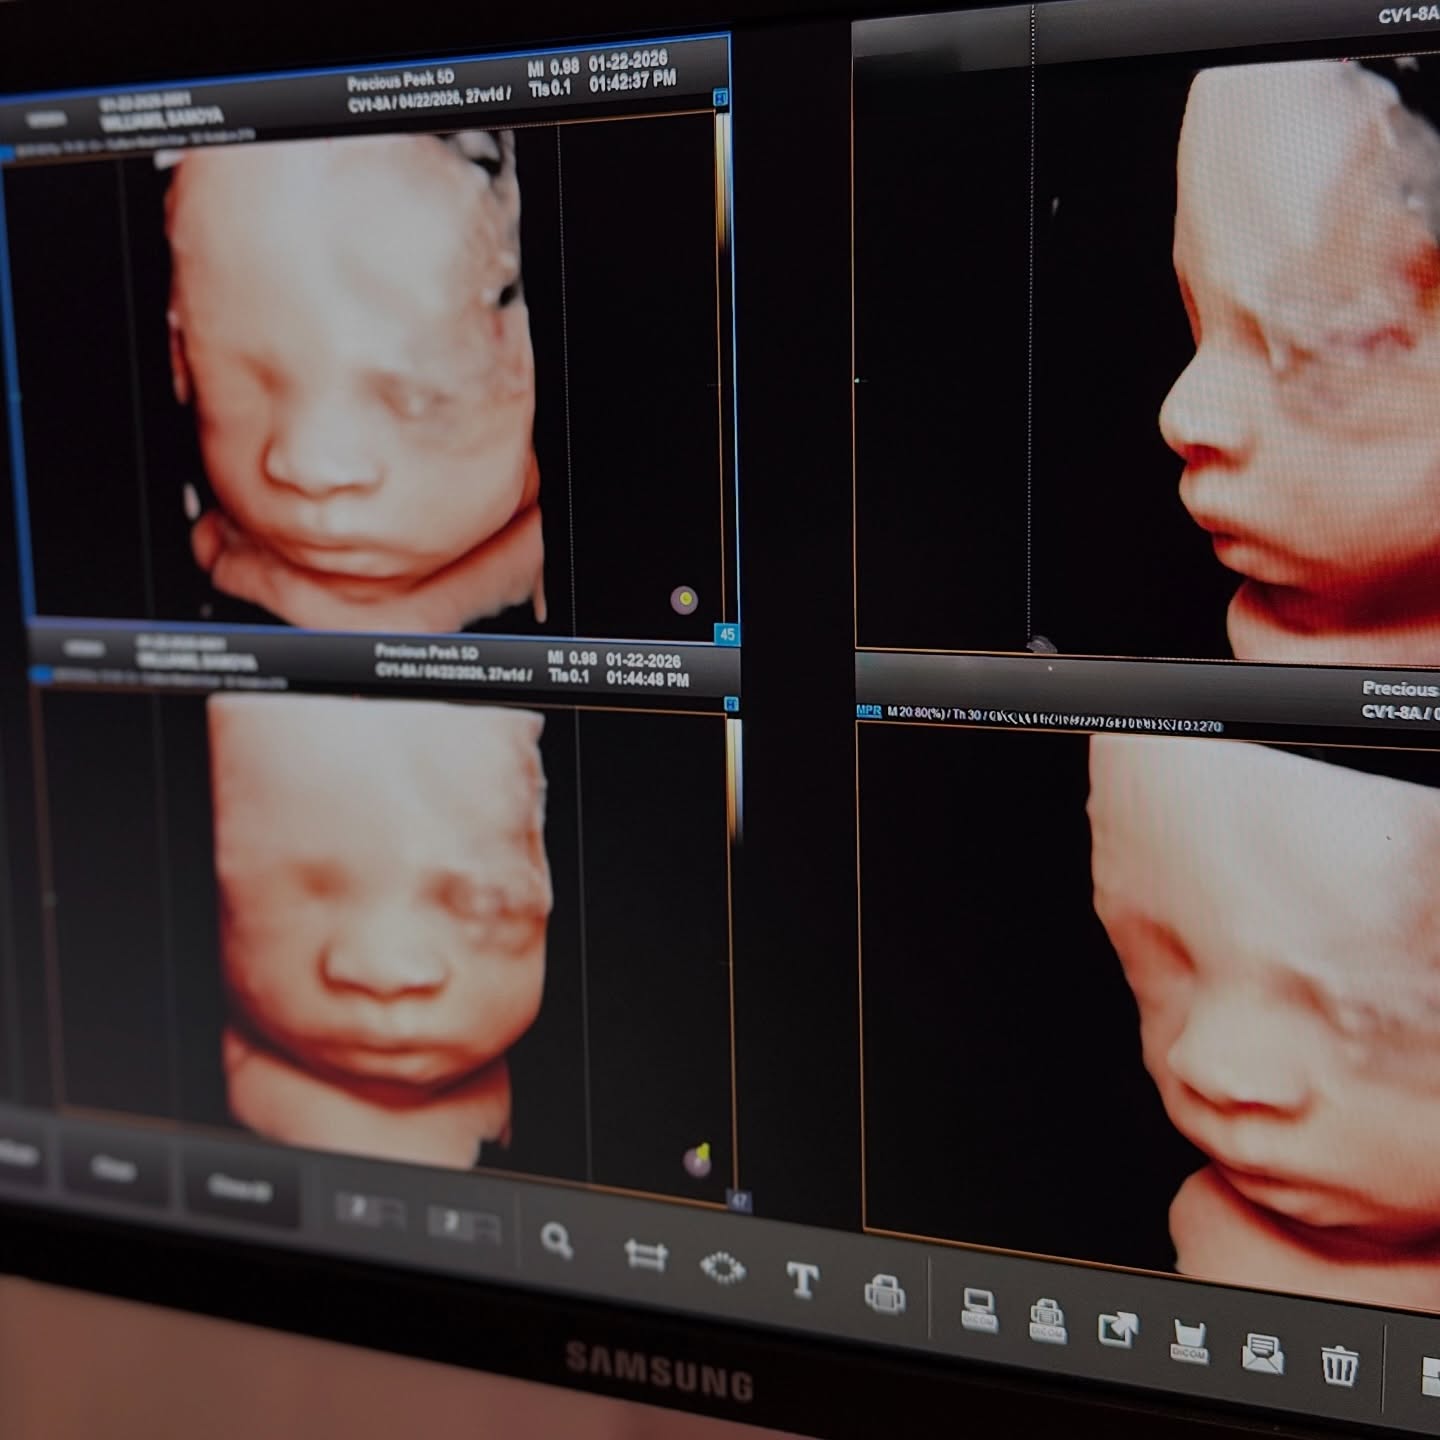Select the bottom-left 01:44:48 PM image
Screen dimensions: 1440x1440
pyautogui.click(x=380, y=930)
